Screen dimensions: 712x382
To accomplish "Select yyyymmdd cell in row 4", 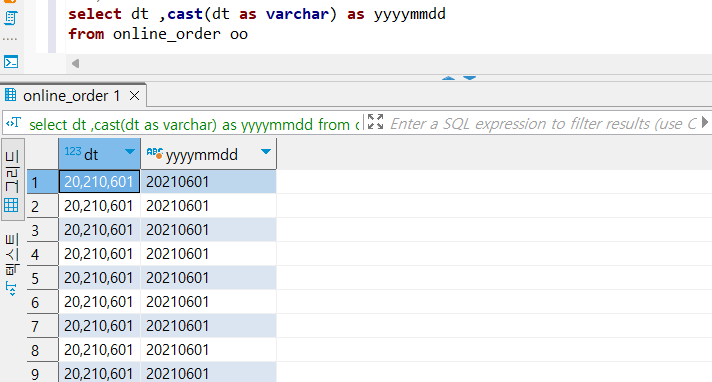I will (208, 254).
